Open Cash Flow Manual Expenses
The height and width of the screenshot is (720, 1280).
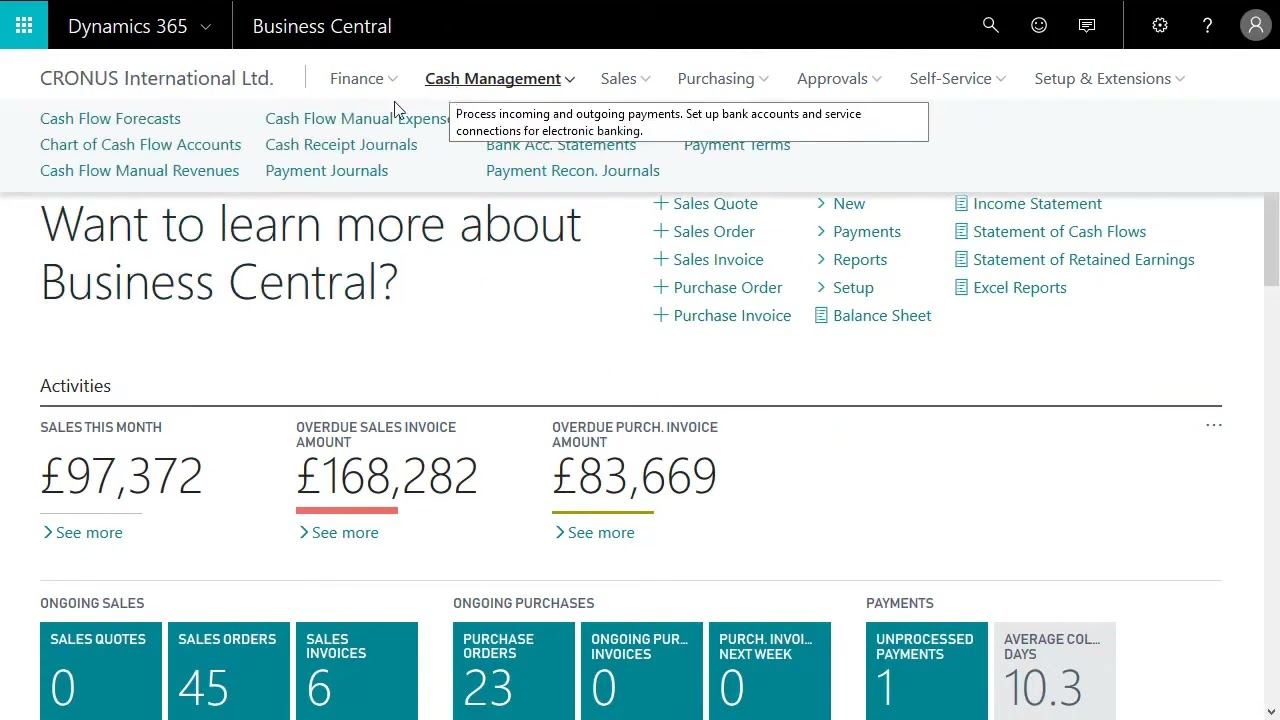click(x=356, y=118)
